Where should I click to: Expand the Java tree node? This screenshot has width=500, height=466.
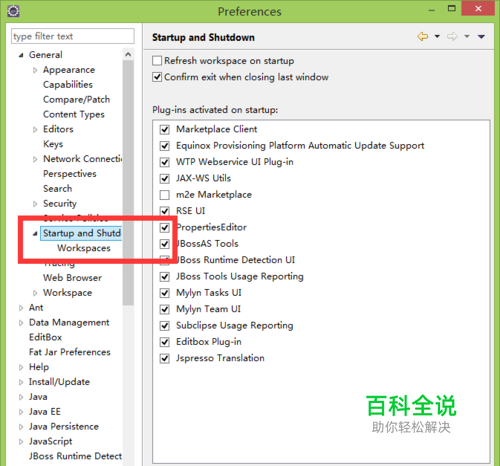(21, 397)
